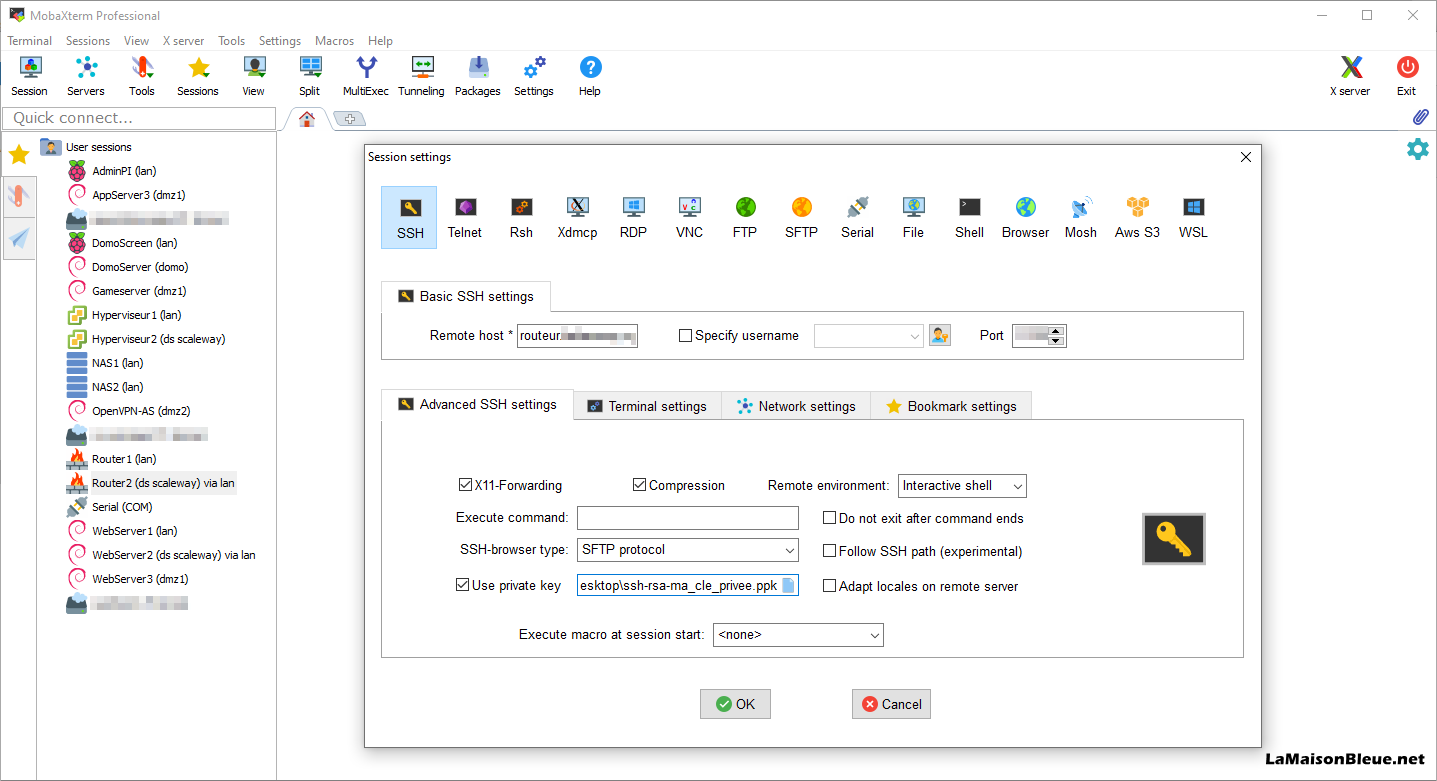Switch to Bookmark settings tab

click(x=951, y=406)
